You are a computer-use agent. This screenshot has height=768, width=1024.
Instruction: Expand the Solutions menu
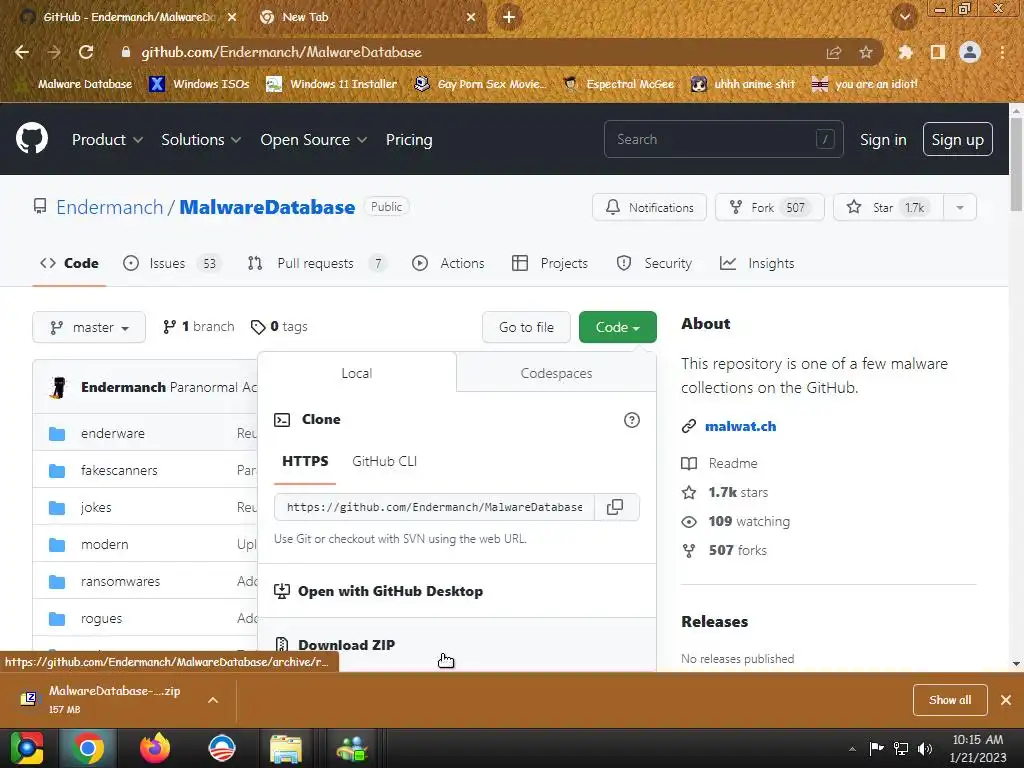[x=201, y=139]
